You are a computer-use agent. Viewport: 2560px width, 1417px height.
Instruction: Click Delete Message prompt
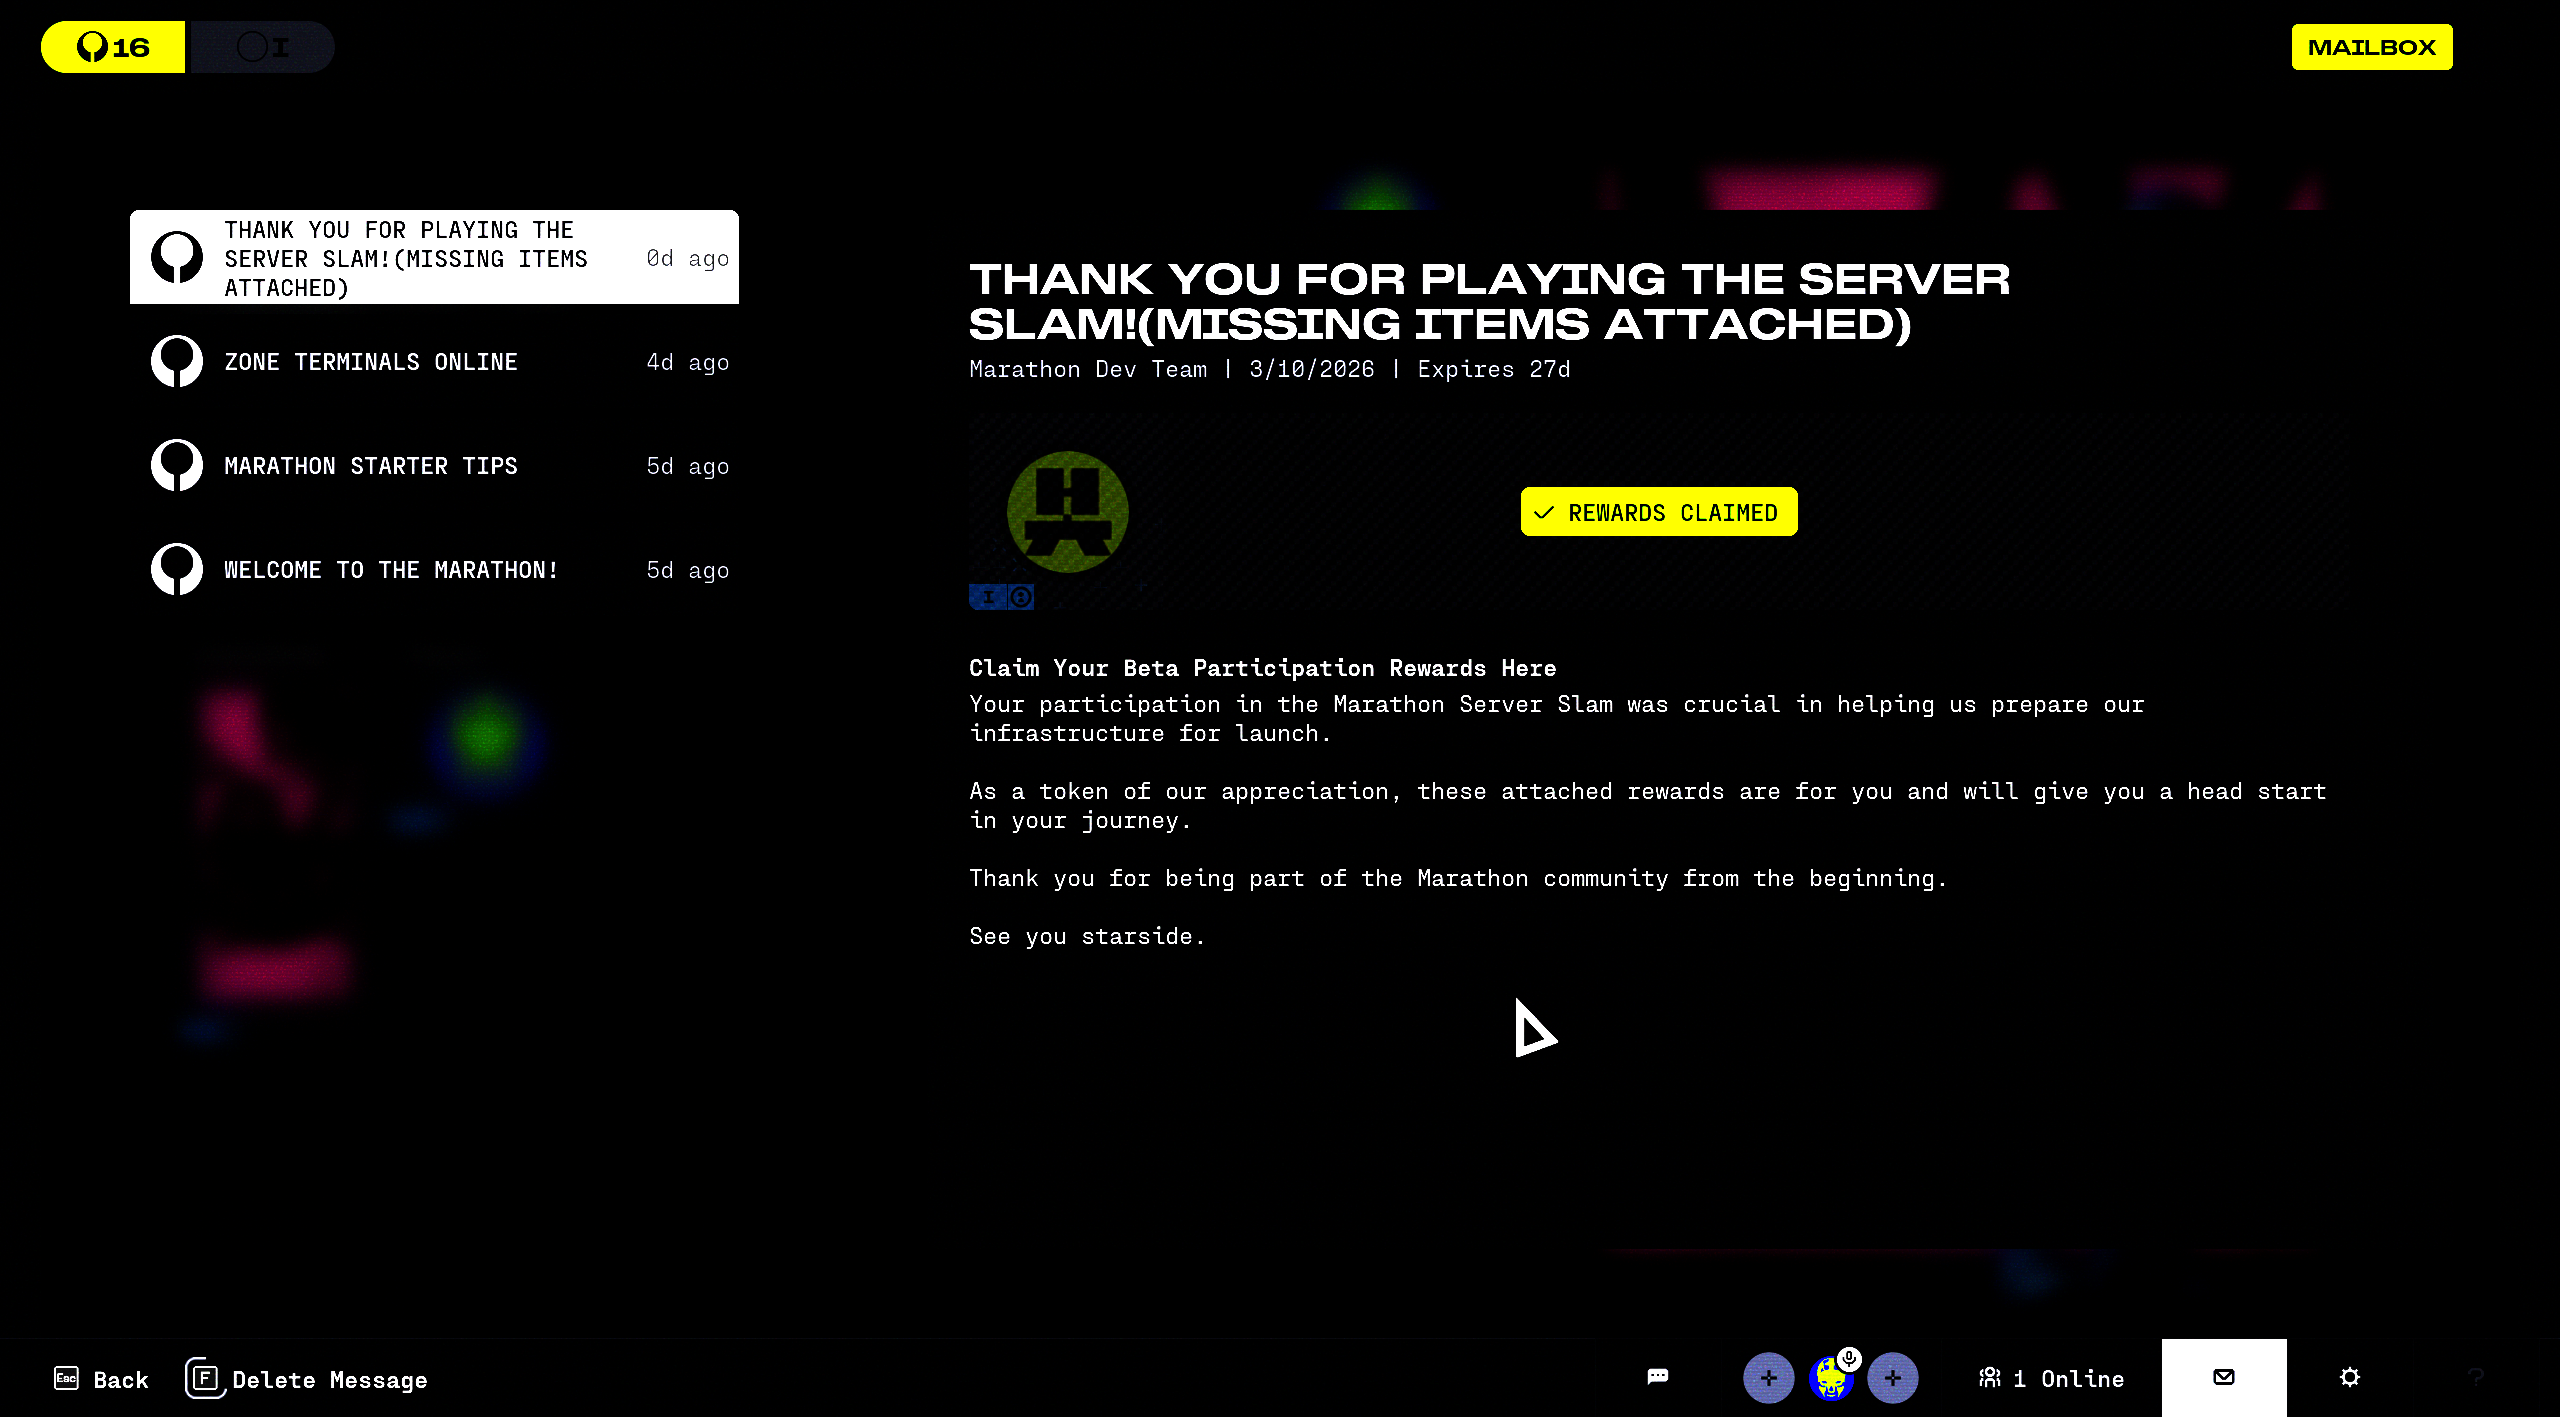point(307,1379)
